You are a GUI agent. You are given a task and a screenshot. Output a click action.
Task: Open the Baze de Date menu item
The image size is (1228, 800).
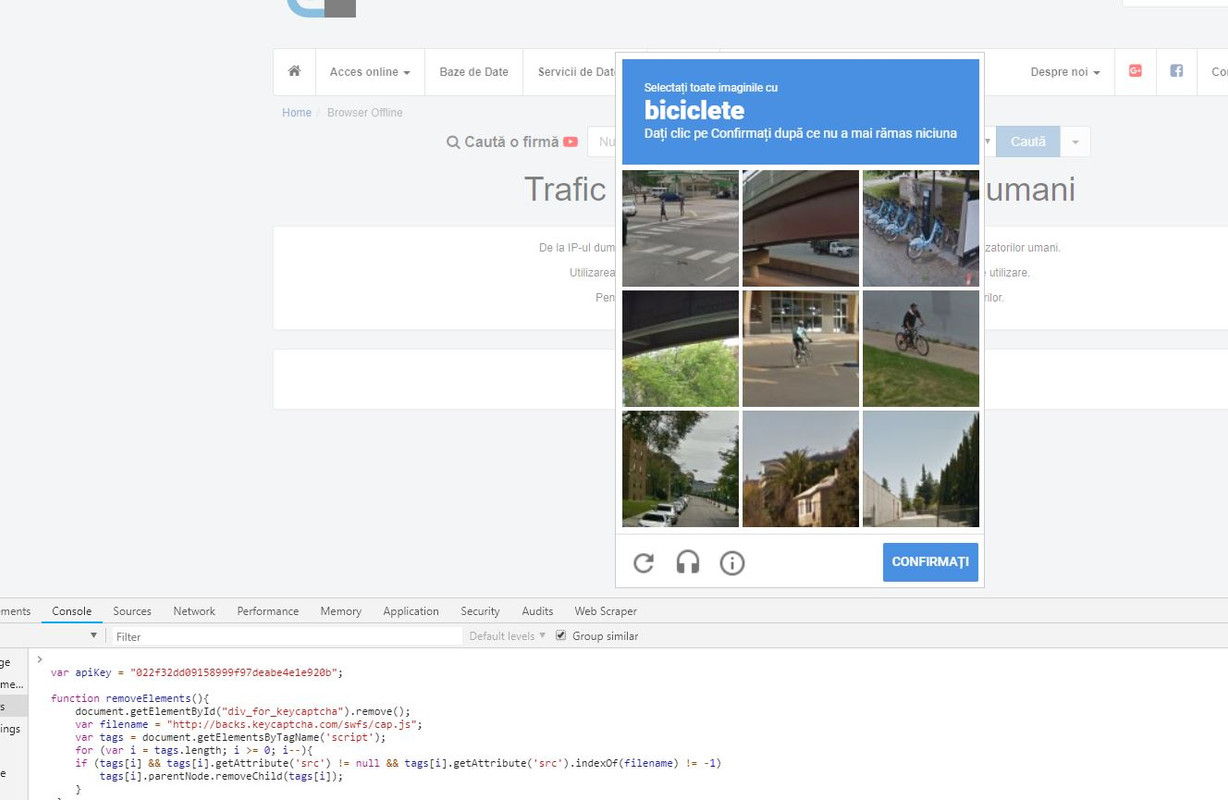[474, 72]
